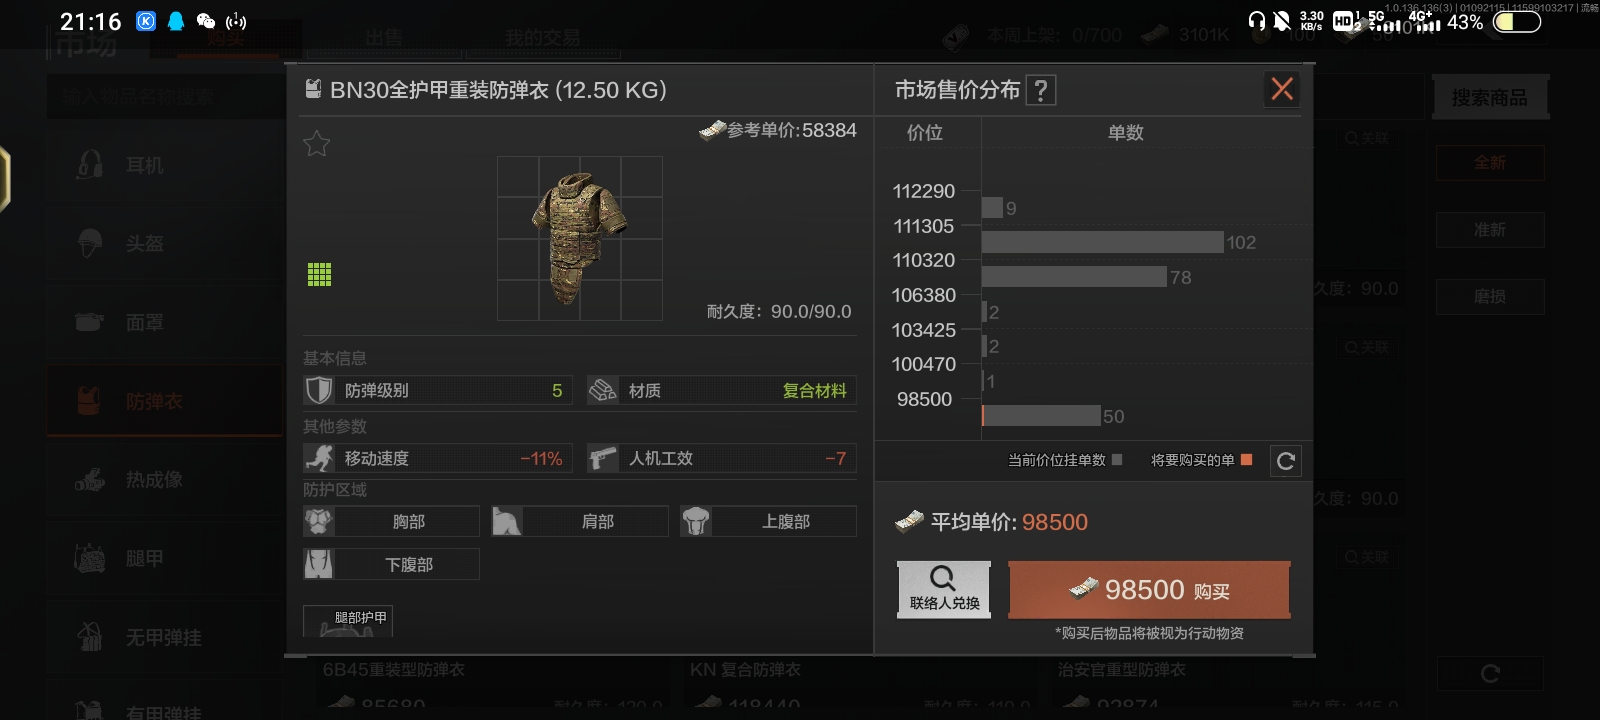Buy armor for 98500
Viewport: 1600px width, 720px height.
tap(1149, 590)
